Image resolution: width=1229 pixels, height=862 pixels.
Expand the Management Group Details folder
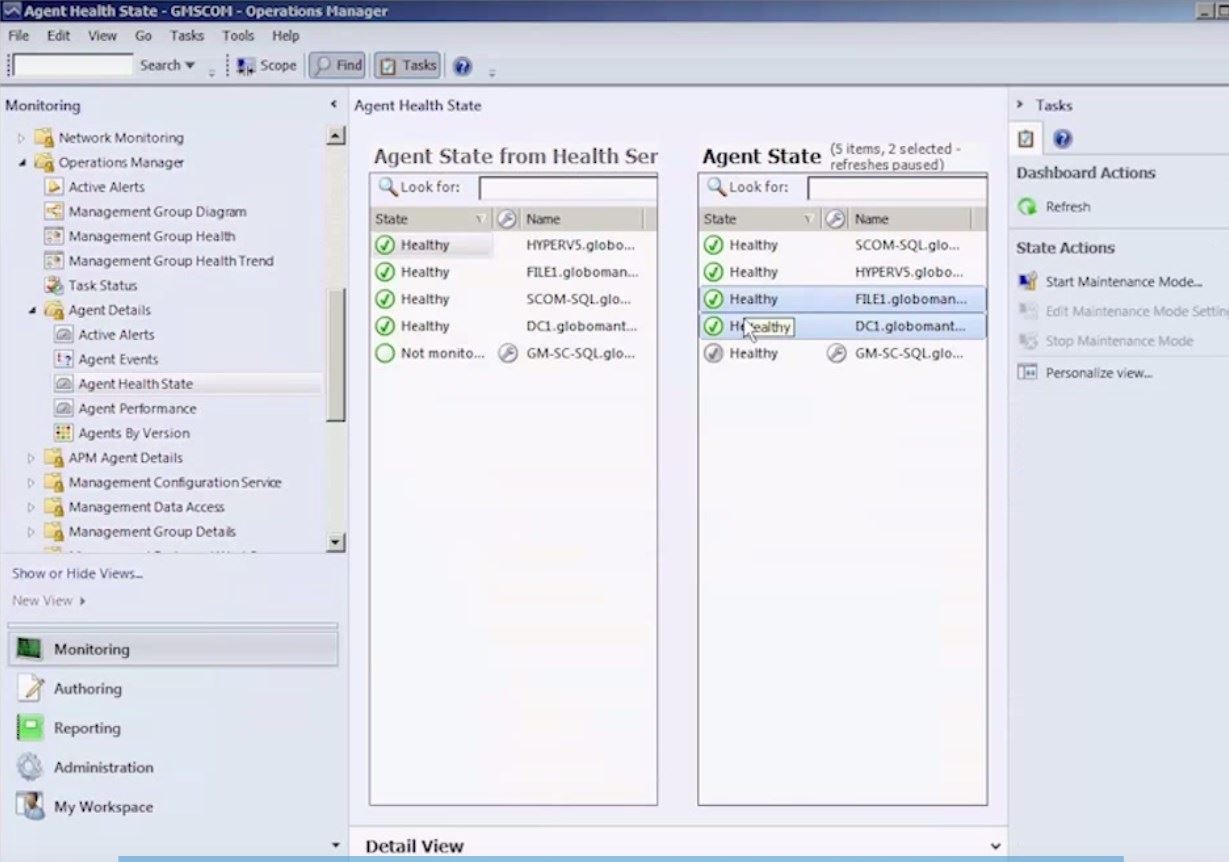(32, 532)
